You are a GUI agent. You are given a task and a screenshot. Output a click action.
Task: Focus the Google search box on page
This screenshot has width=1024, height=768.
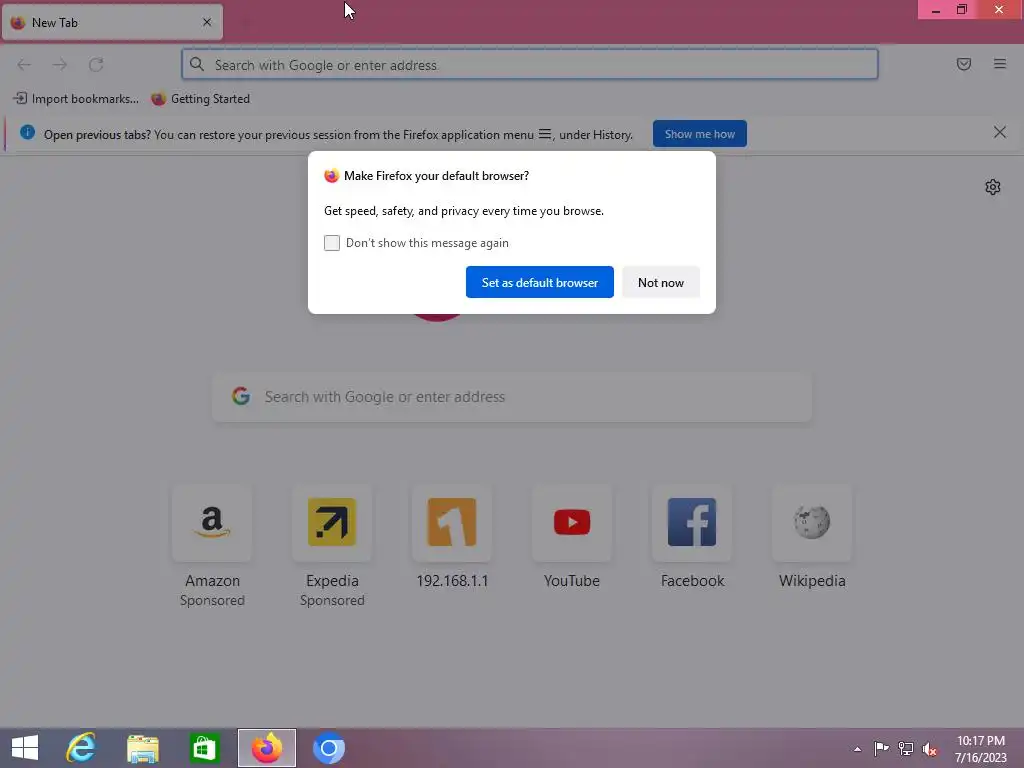(x=512, y=397)
